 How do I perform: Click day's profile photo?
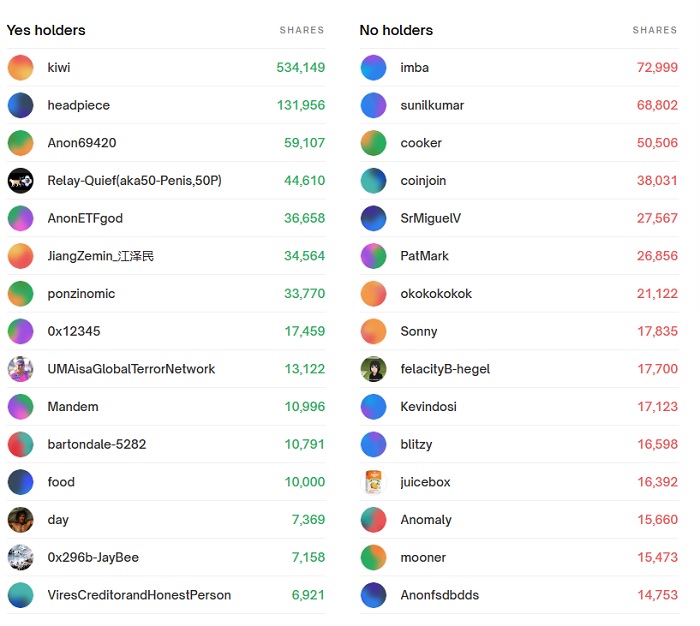[21, 520]
